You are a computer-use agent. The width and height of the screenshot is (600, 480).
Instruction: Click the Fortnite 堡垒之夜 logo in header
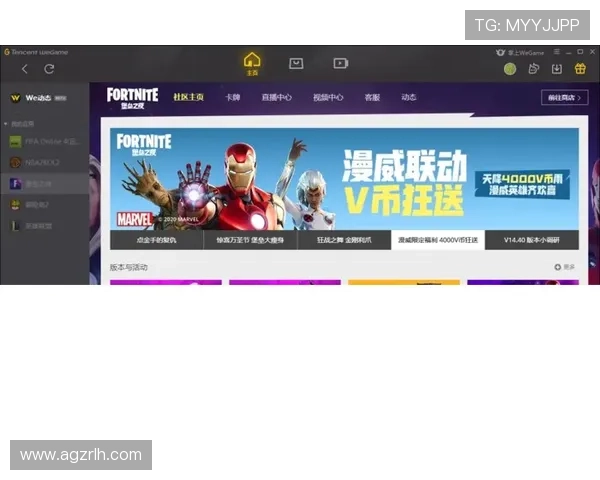(x=132, y=98)
